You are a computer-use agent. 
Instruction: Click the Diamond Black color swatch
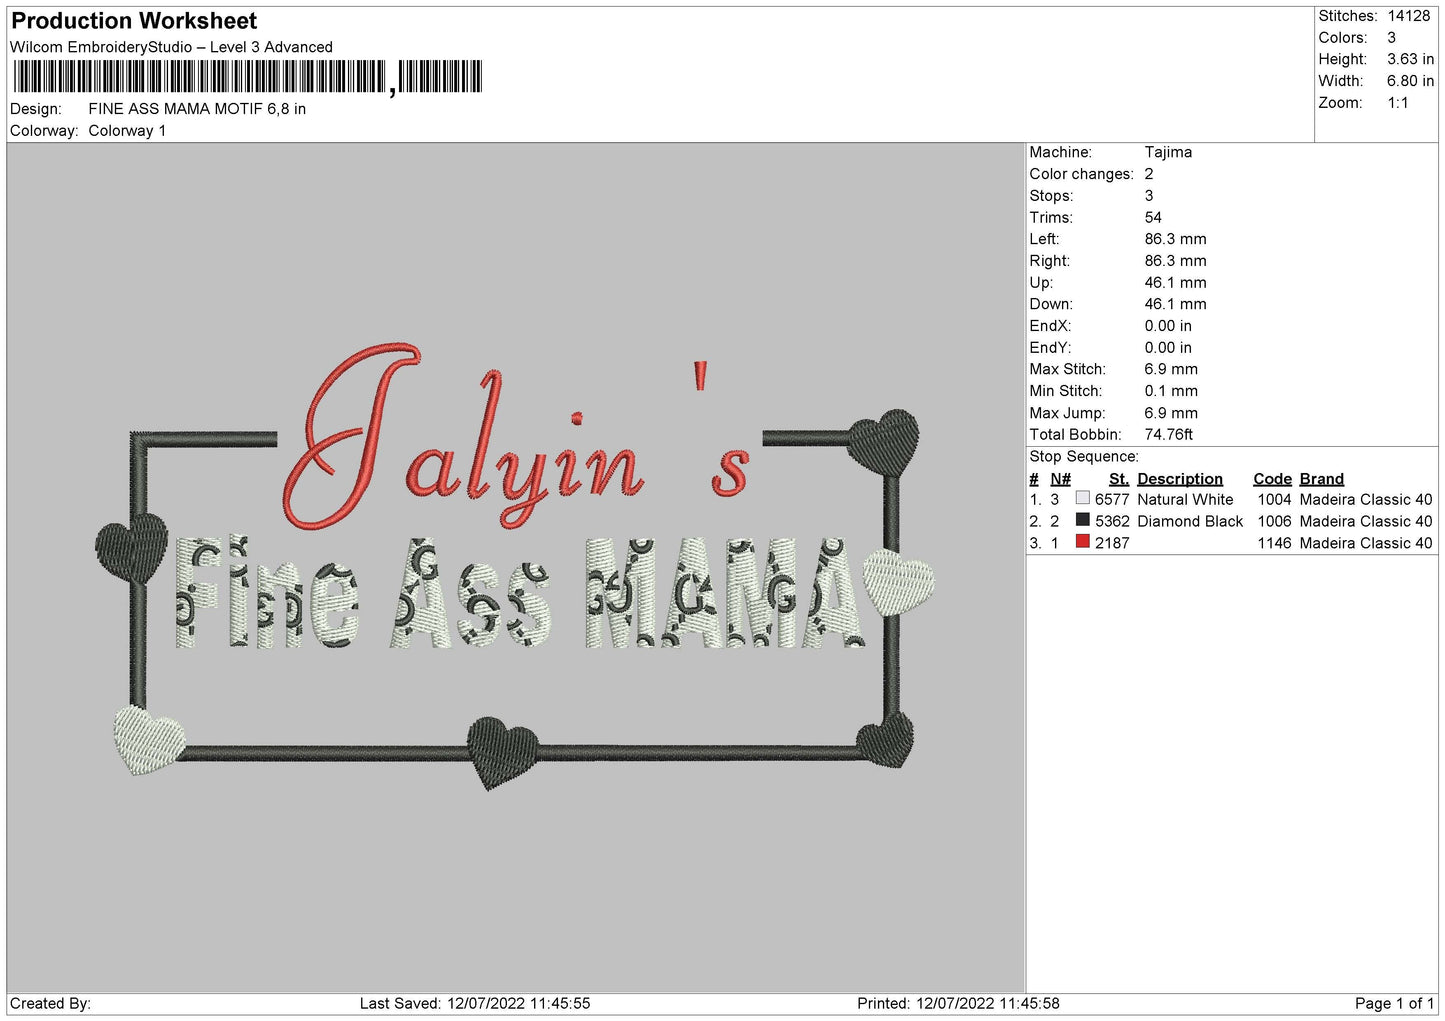[1082, 520]
